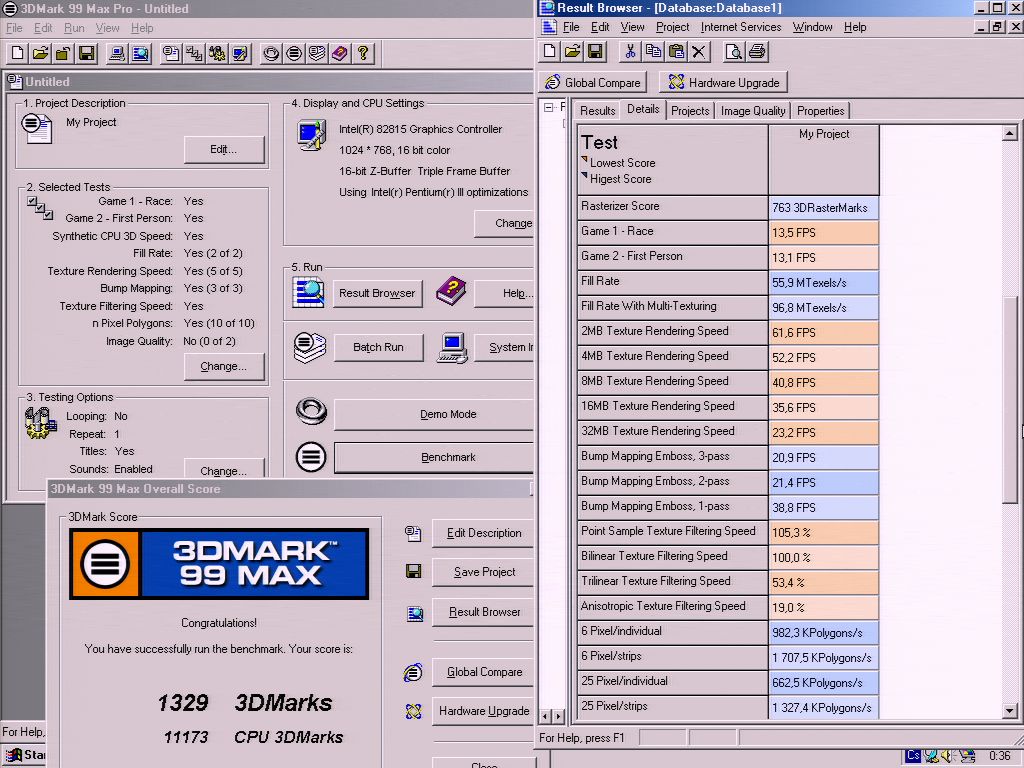The image size is (1024, 768).
Task: Click the Print Preview magnifier icon in Result Browser
Action: (x=733, y=52)
